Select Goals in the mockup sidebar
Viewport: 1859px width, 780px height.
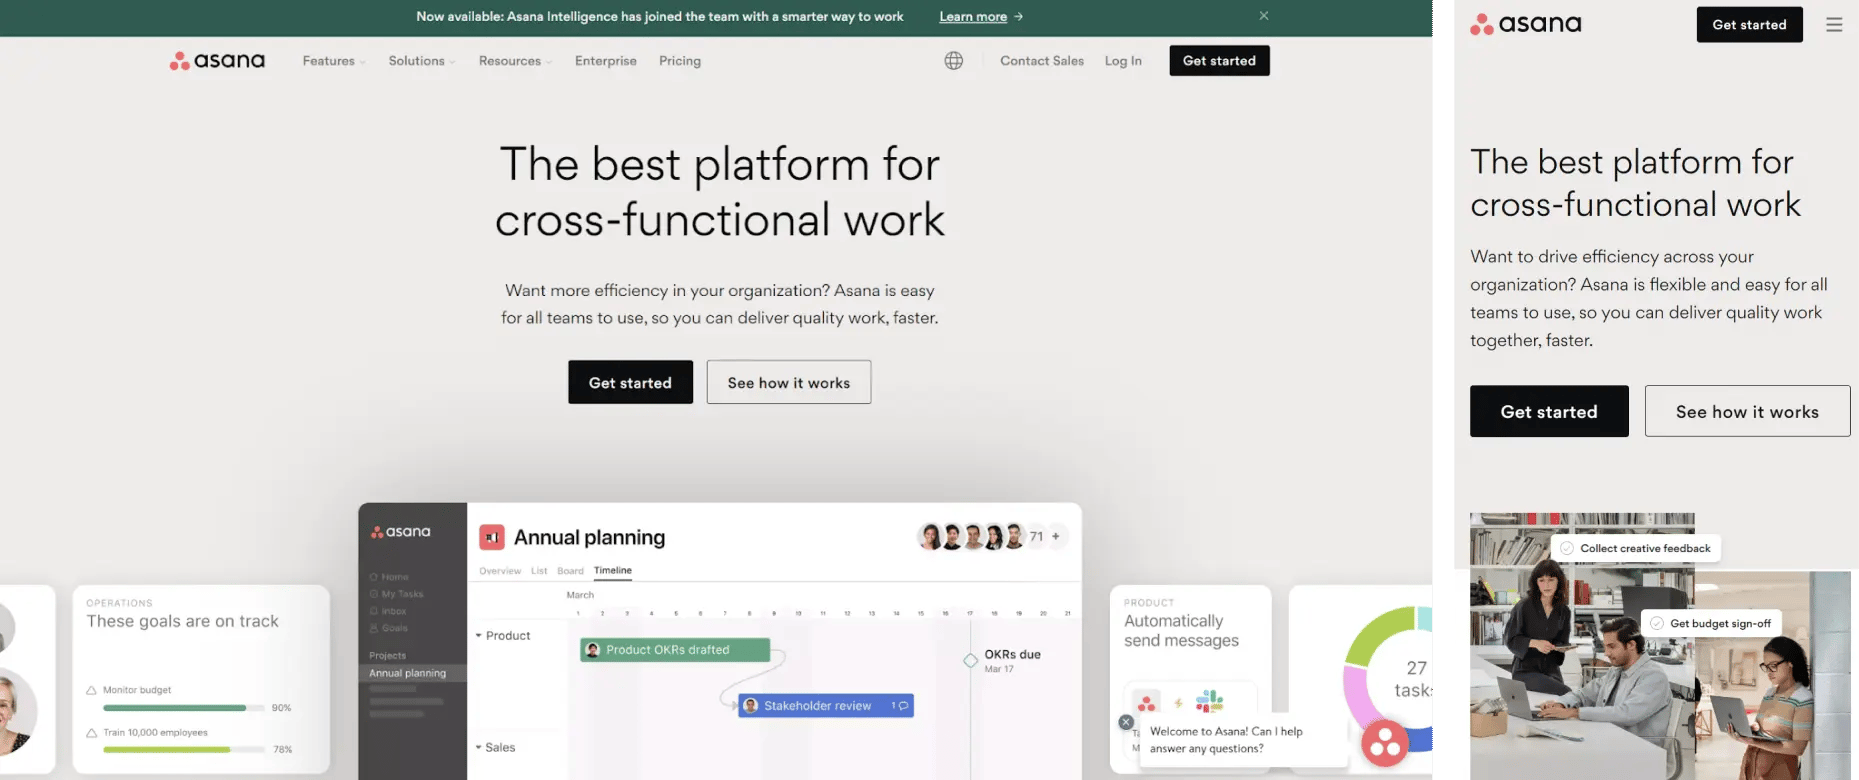[x=388, y=628]
